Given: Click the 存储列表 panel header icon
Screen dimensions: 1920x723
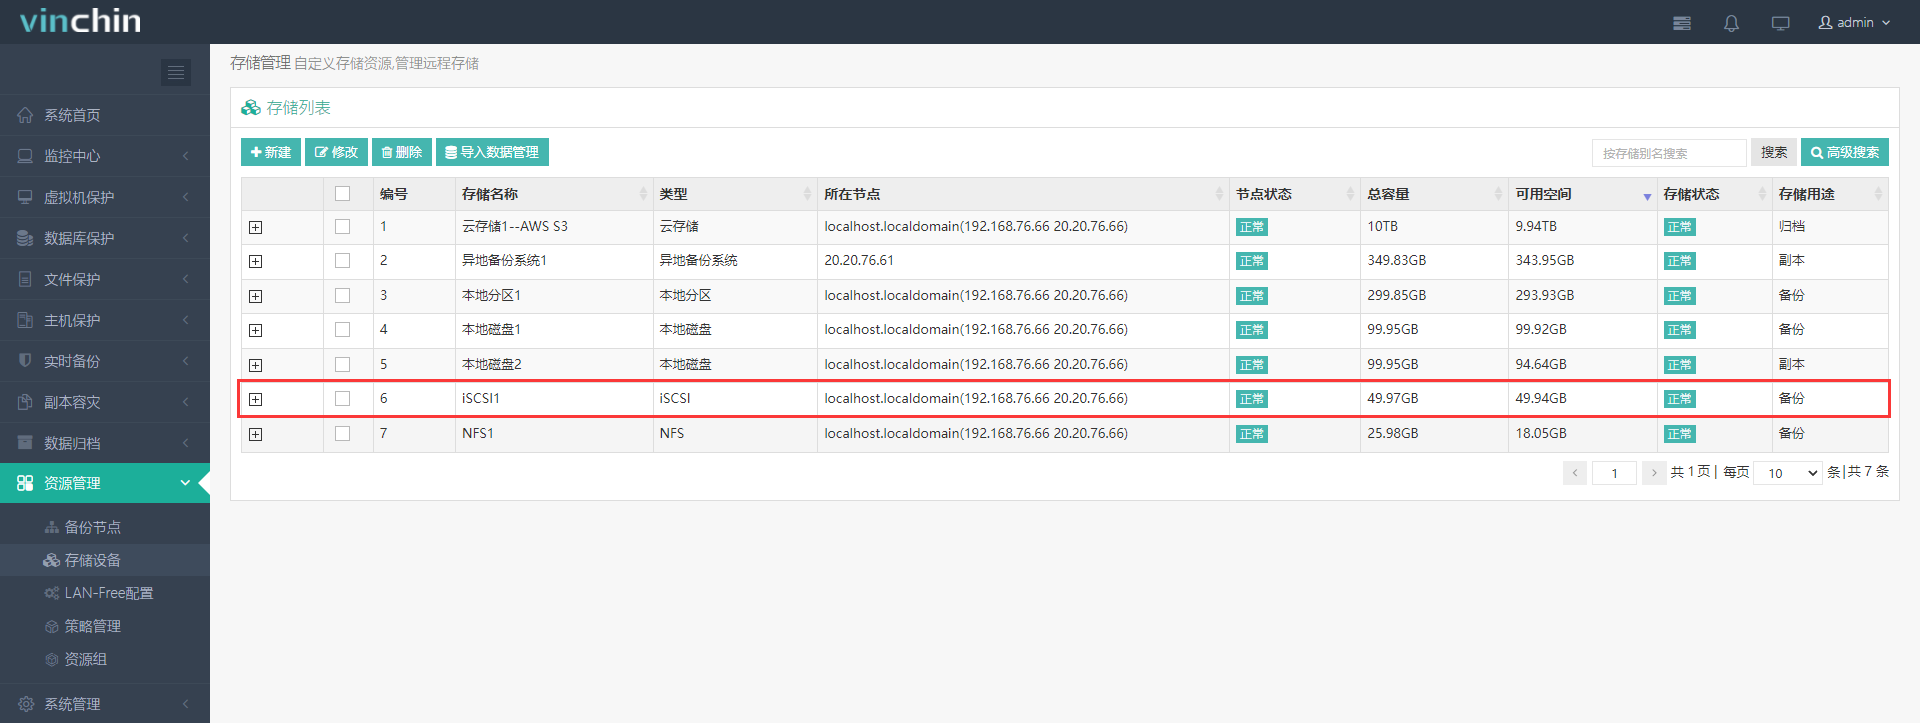Looking at the screenshot, I should (251, 107).
